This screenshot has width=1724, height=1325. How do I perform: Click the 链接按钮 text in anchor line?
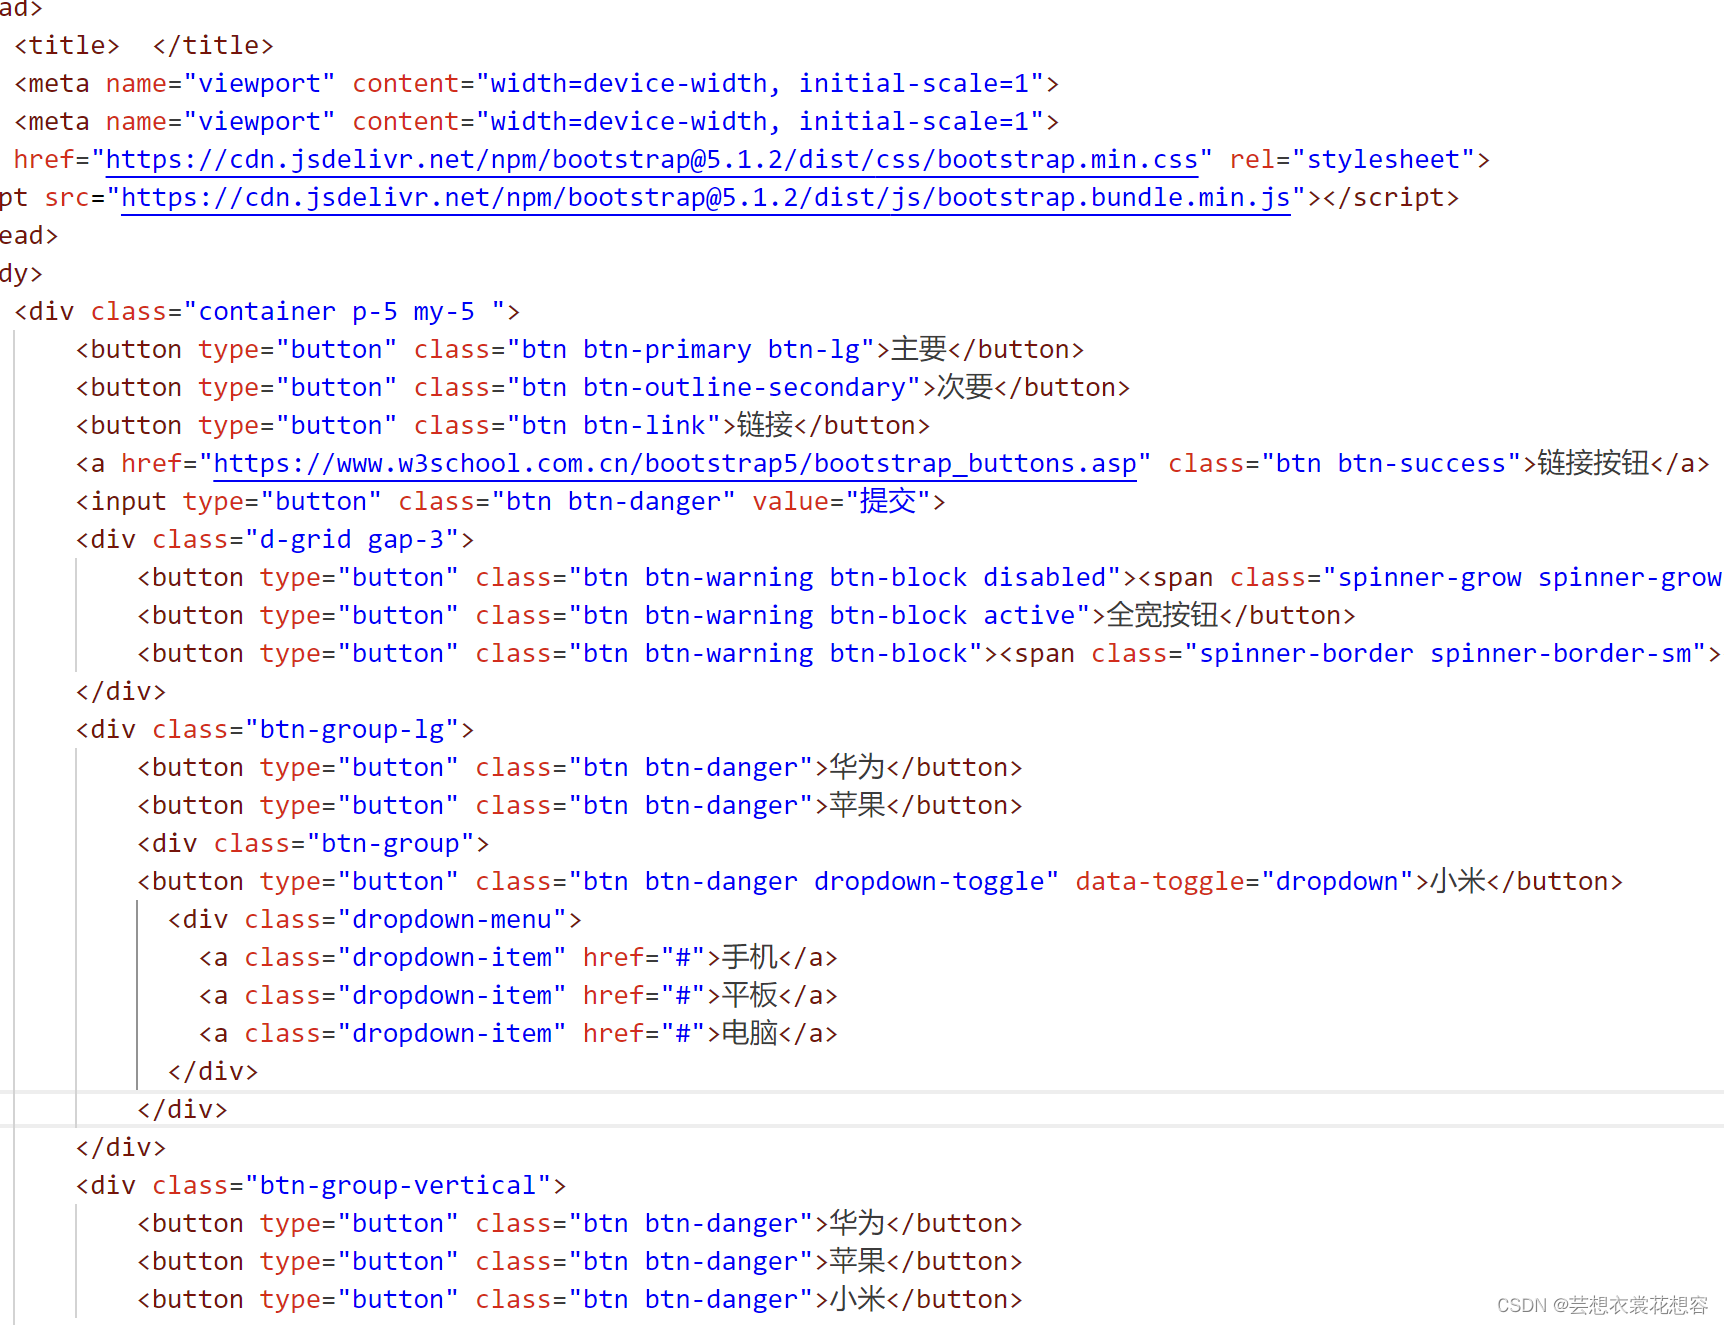[1594, 464]
